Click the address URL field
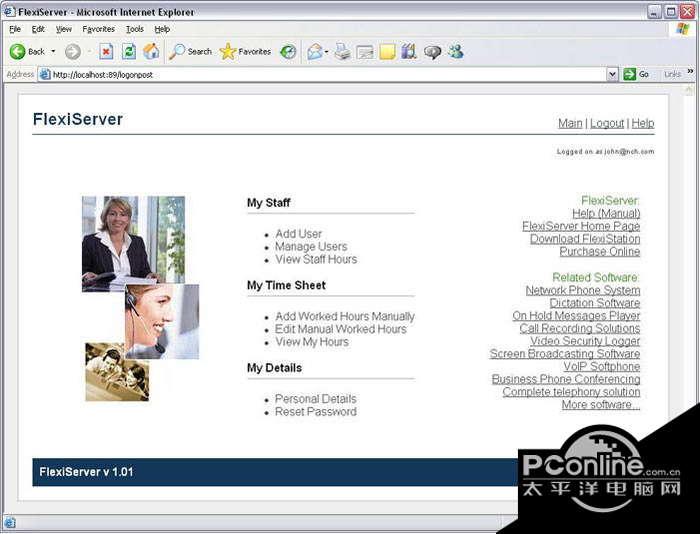Image resolution: width=700 pixels, height=534 pixels. click(x=329, y=75)
